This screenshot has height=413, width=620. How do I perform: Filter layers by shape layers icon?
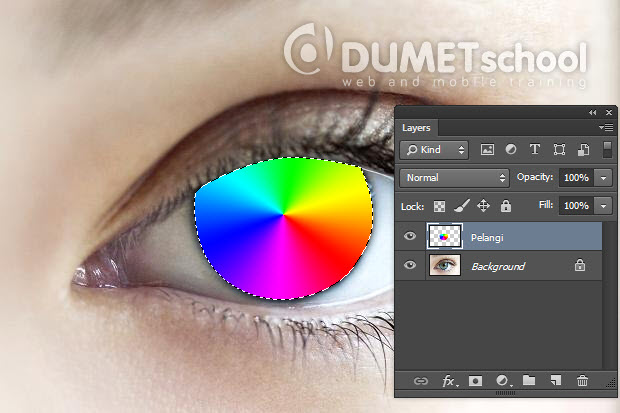coord(559,150)
